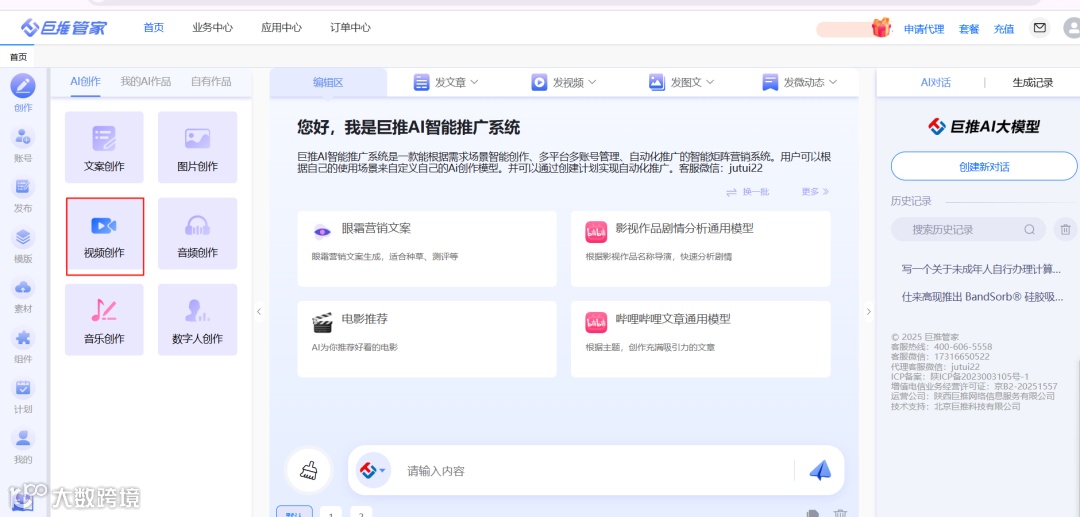Open the 眼霜营销文案 template card
1080x517 pixels.
(427, 249)
